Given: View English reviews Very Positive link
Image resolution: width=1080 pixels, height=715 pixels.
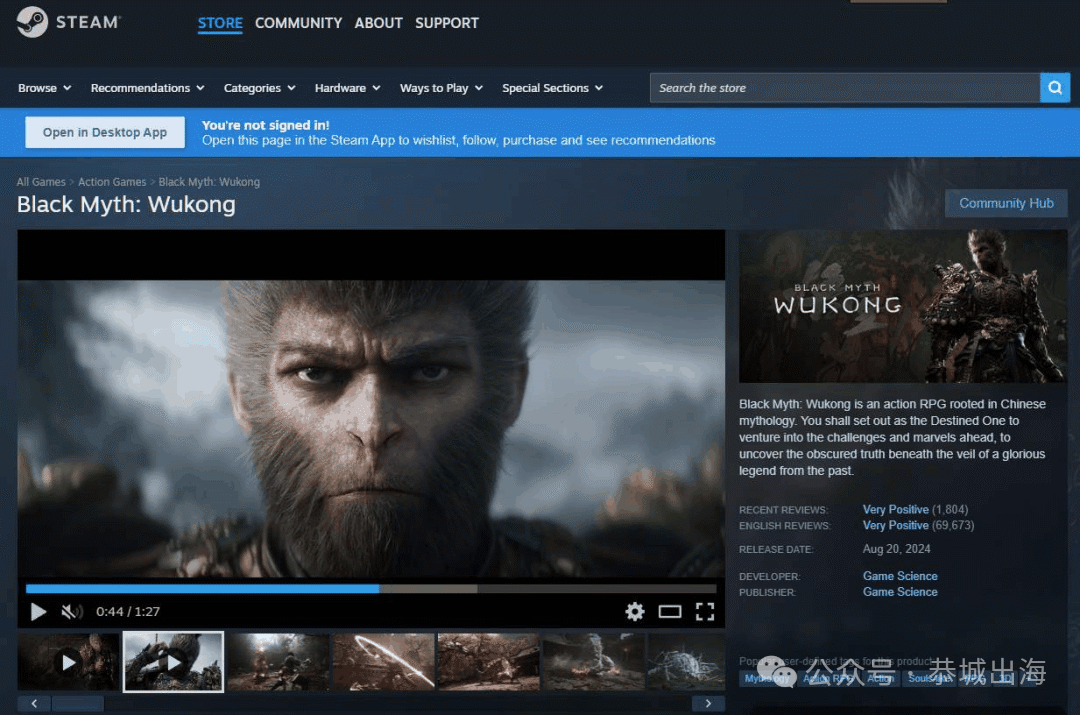Looking at the screenshot, I should coord(895,526).
